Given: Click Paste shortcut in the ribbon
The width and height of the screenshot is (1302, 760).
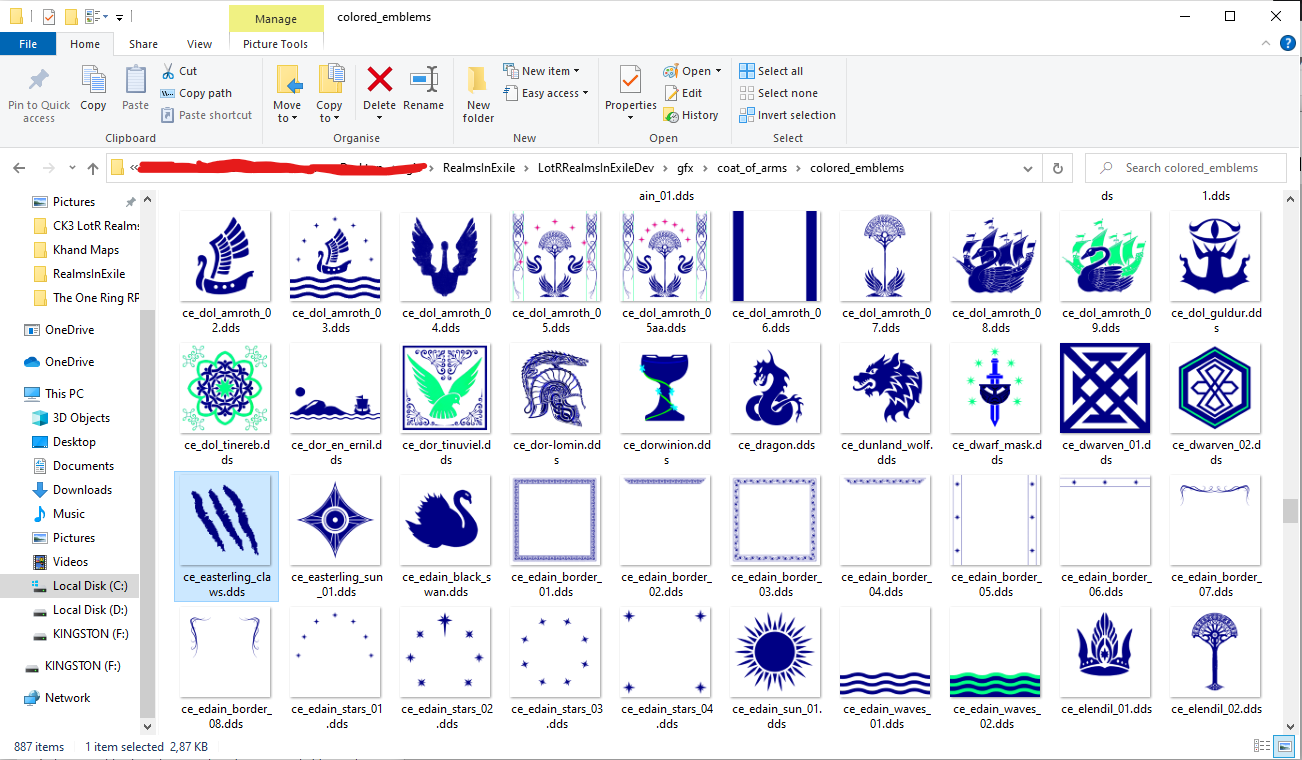Looking at the screenshot, I should click(207, 115).
